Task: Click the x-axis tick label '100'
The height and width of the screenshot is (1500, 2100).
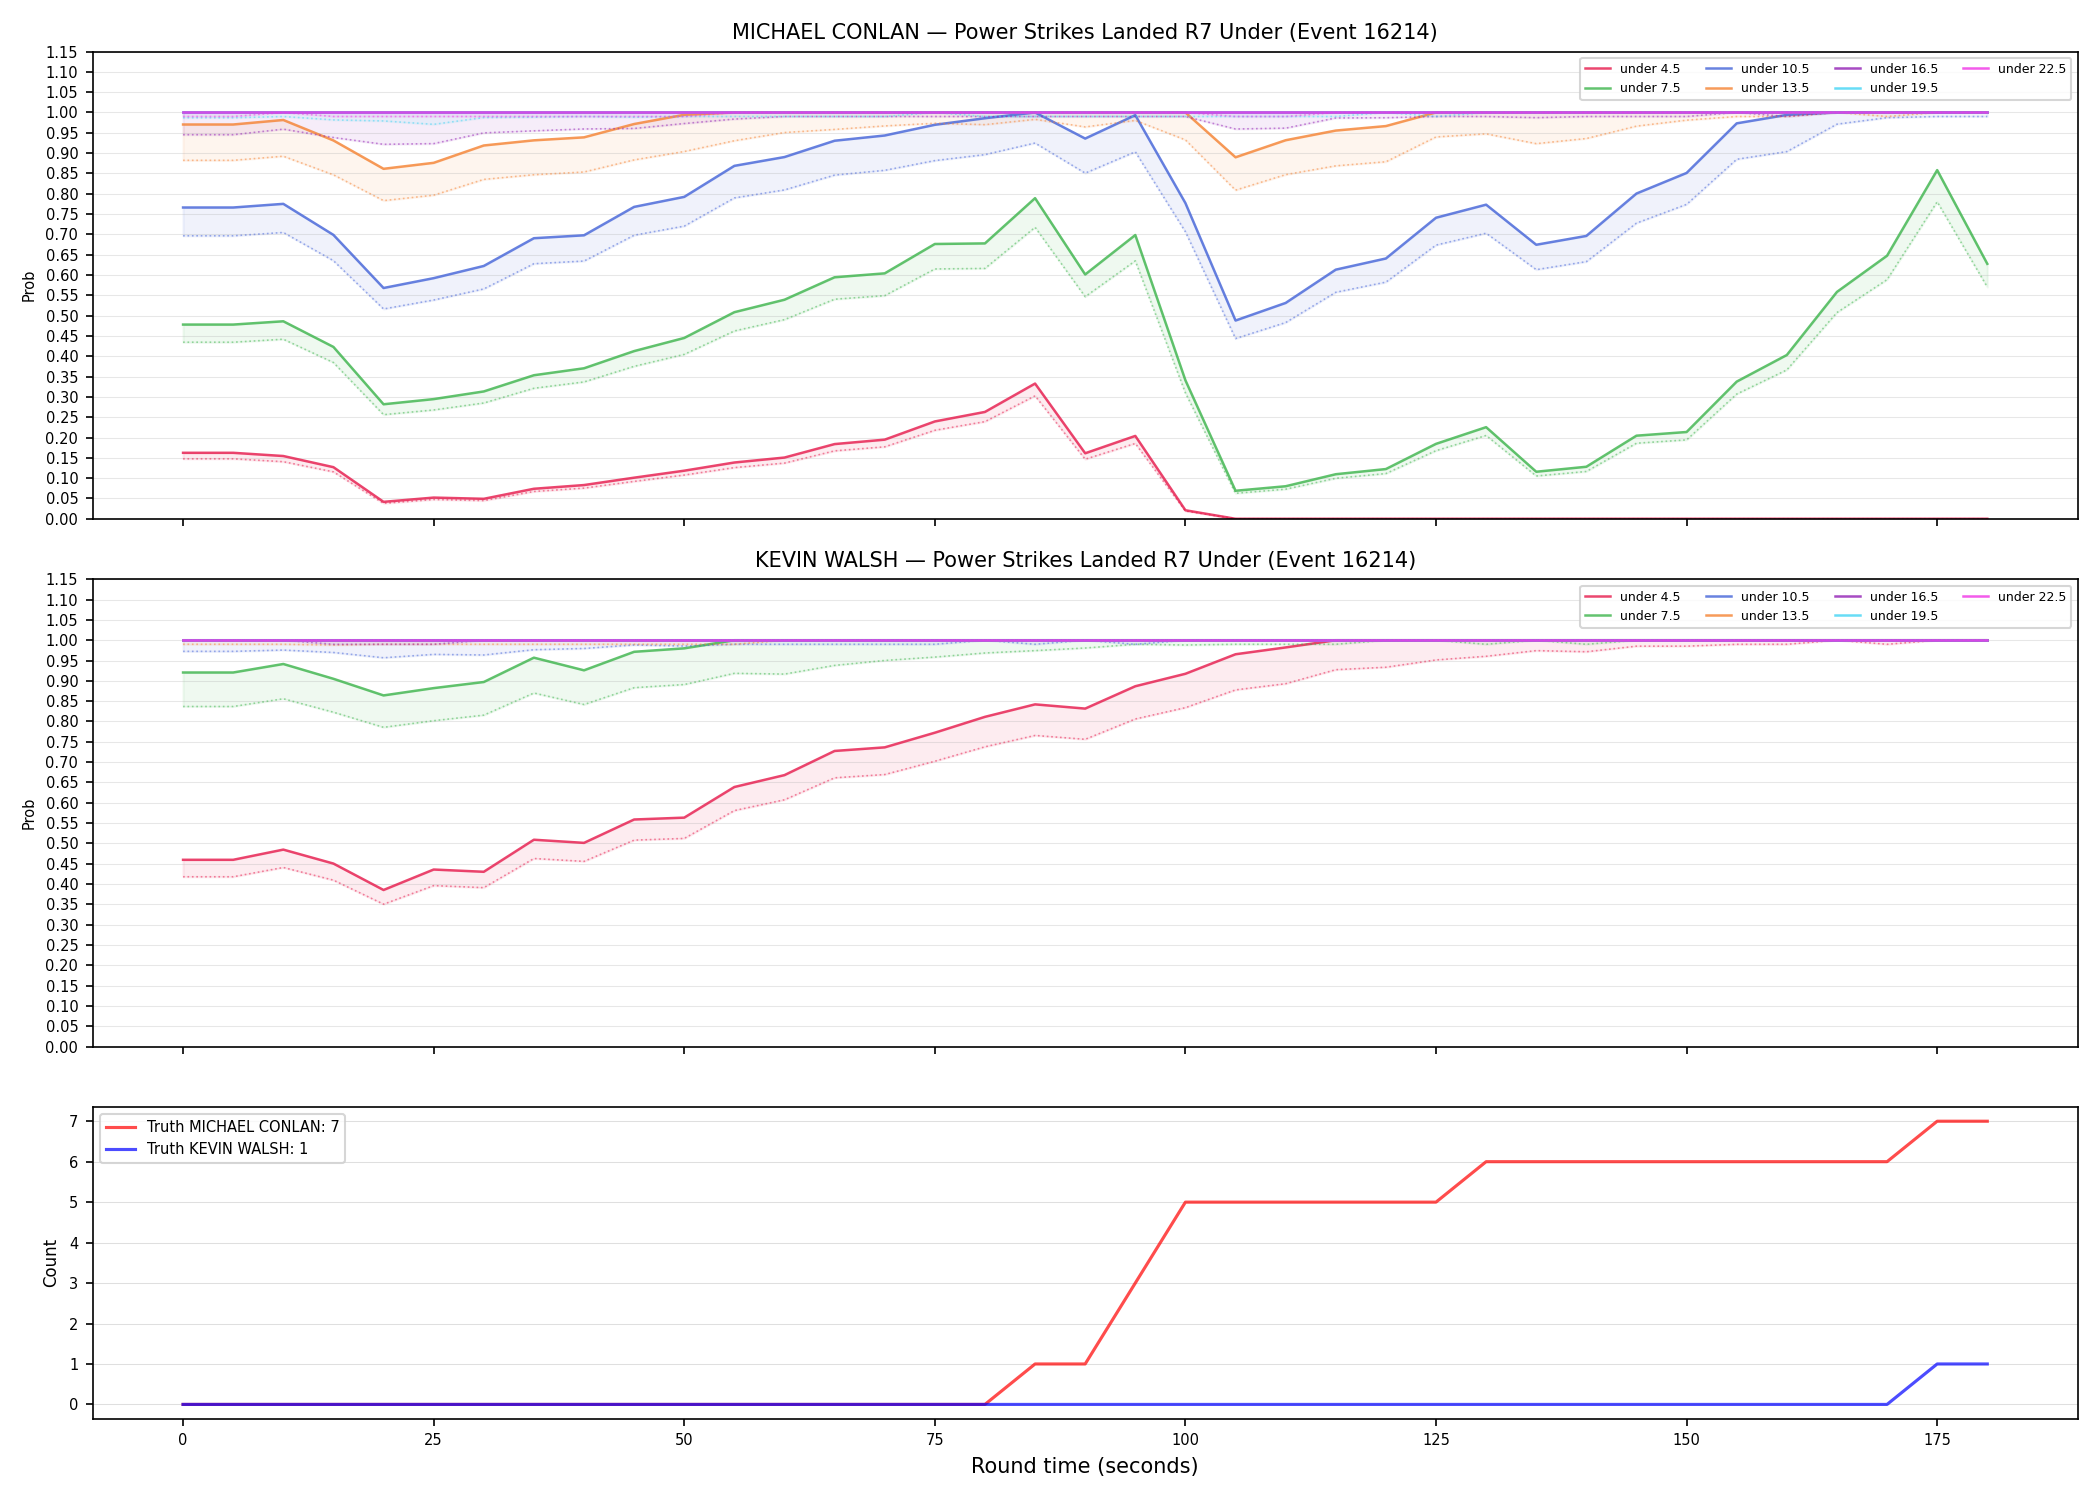Action: (1185, 1440)
